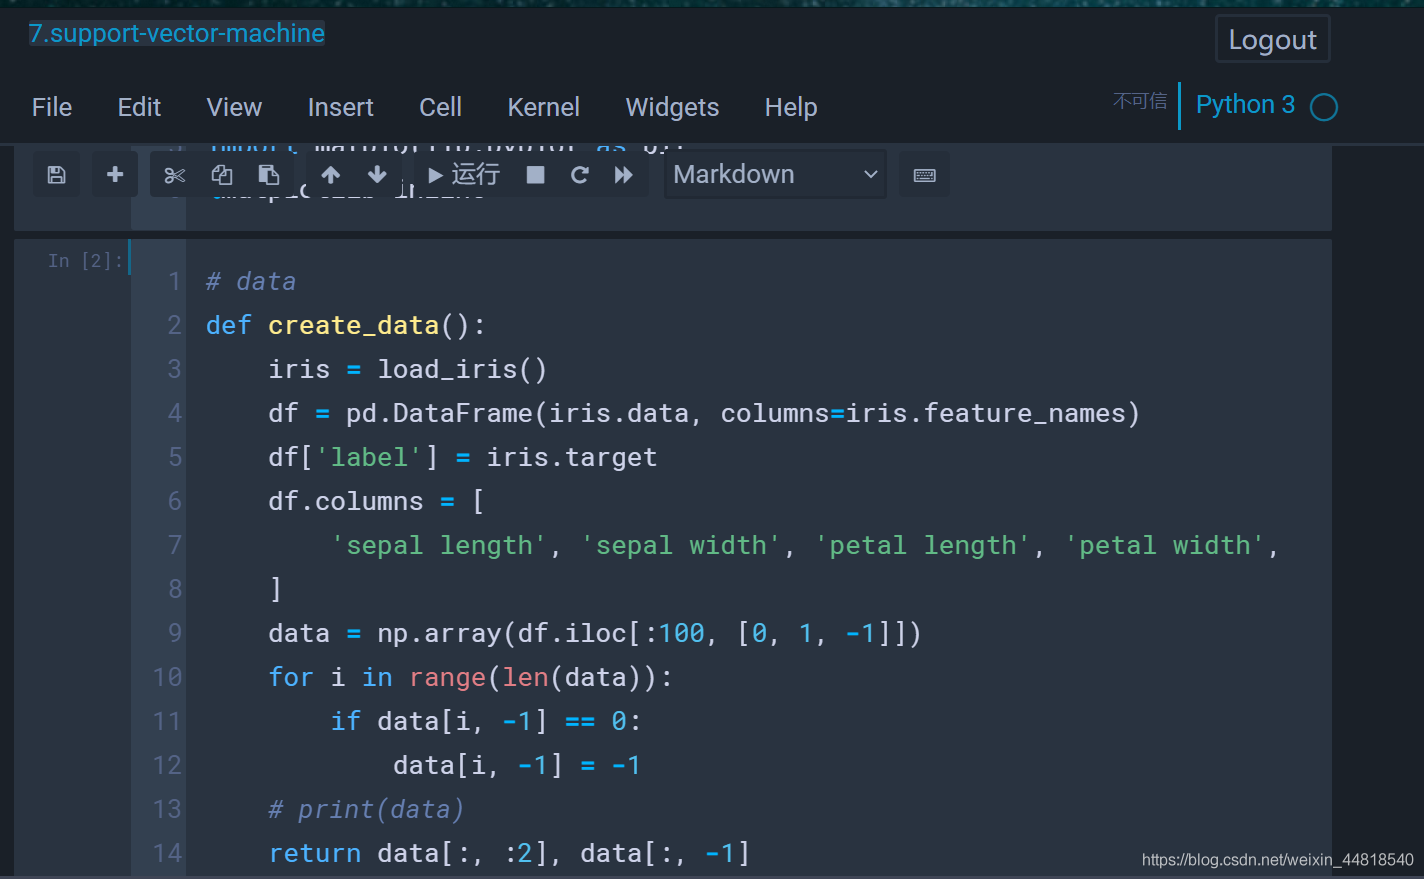Screen dimensions: 1424x879
Task: Open the Kernel menu
Action: [x=543, y=107]
